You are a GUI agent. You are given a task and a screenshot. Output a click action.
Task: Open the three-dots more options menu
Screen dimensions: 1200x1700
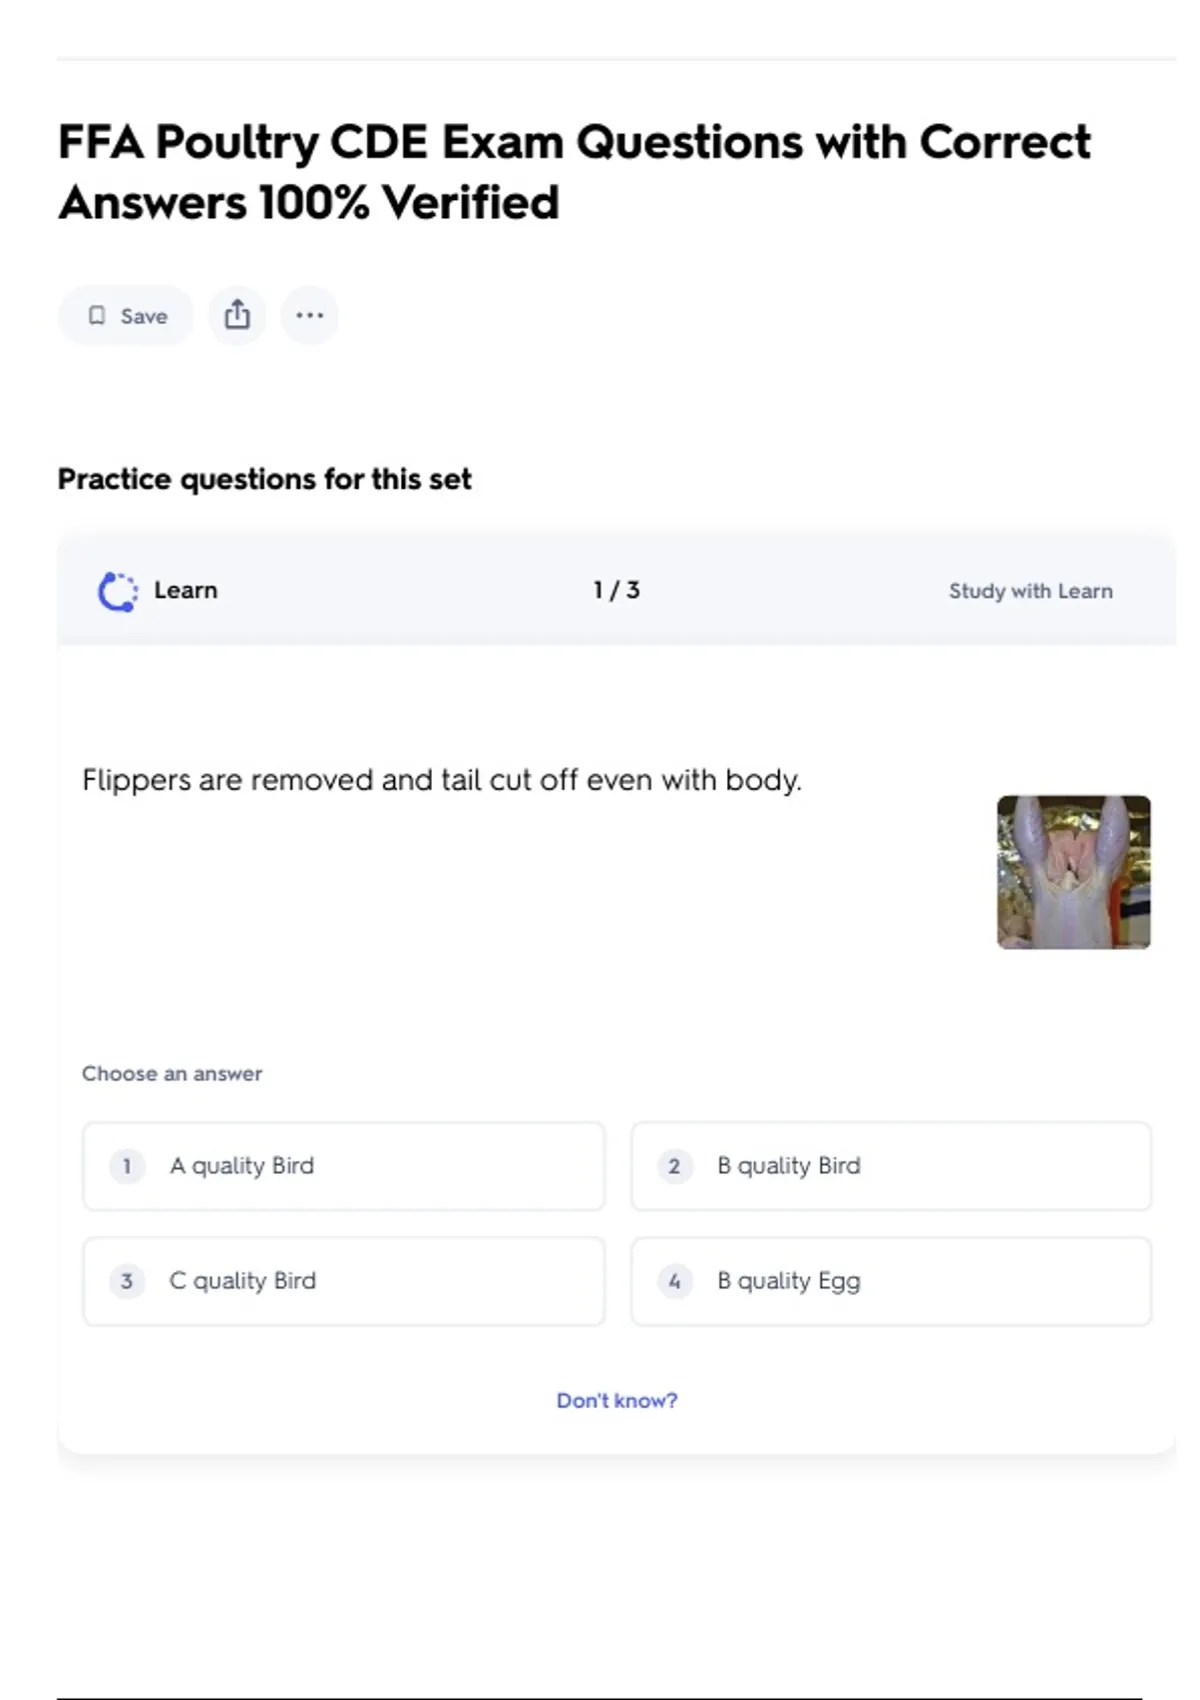click(310, 316)
